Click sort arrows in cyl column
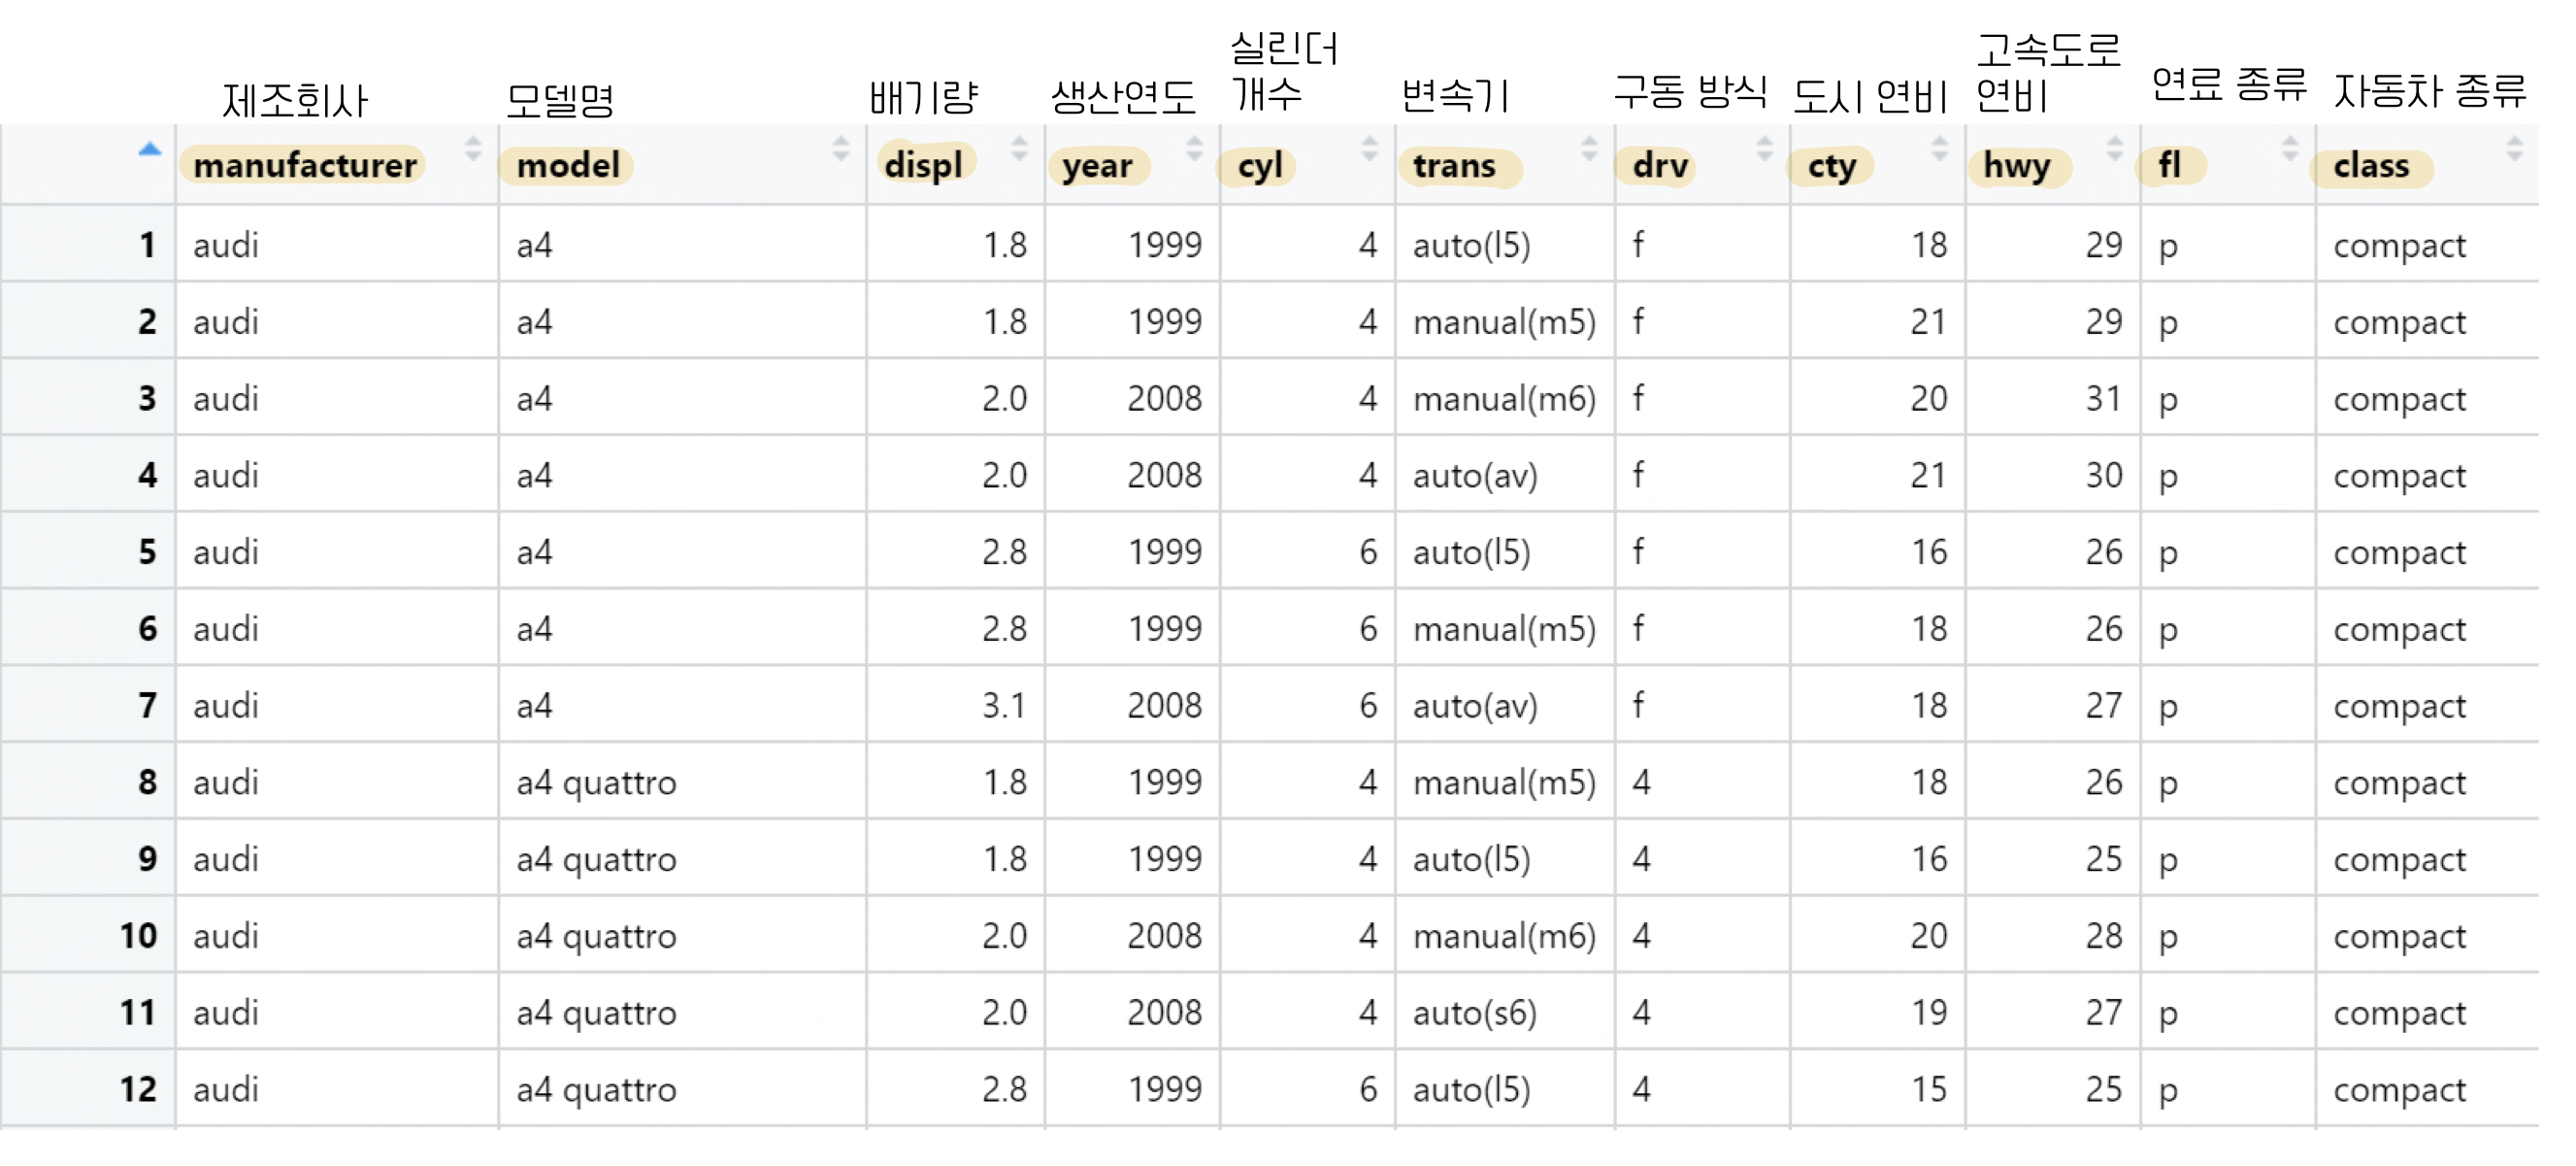2576x1166 pixels. pyautogui.click(x=1370, y=150)
